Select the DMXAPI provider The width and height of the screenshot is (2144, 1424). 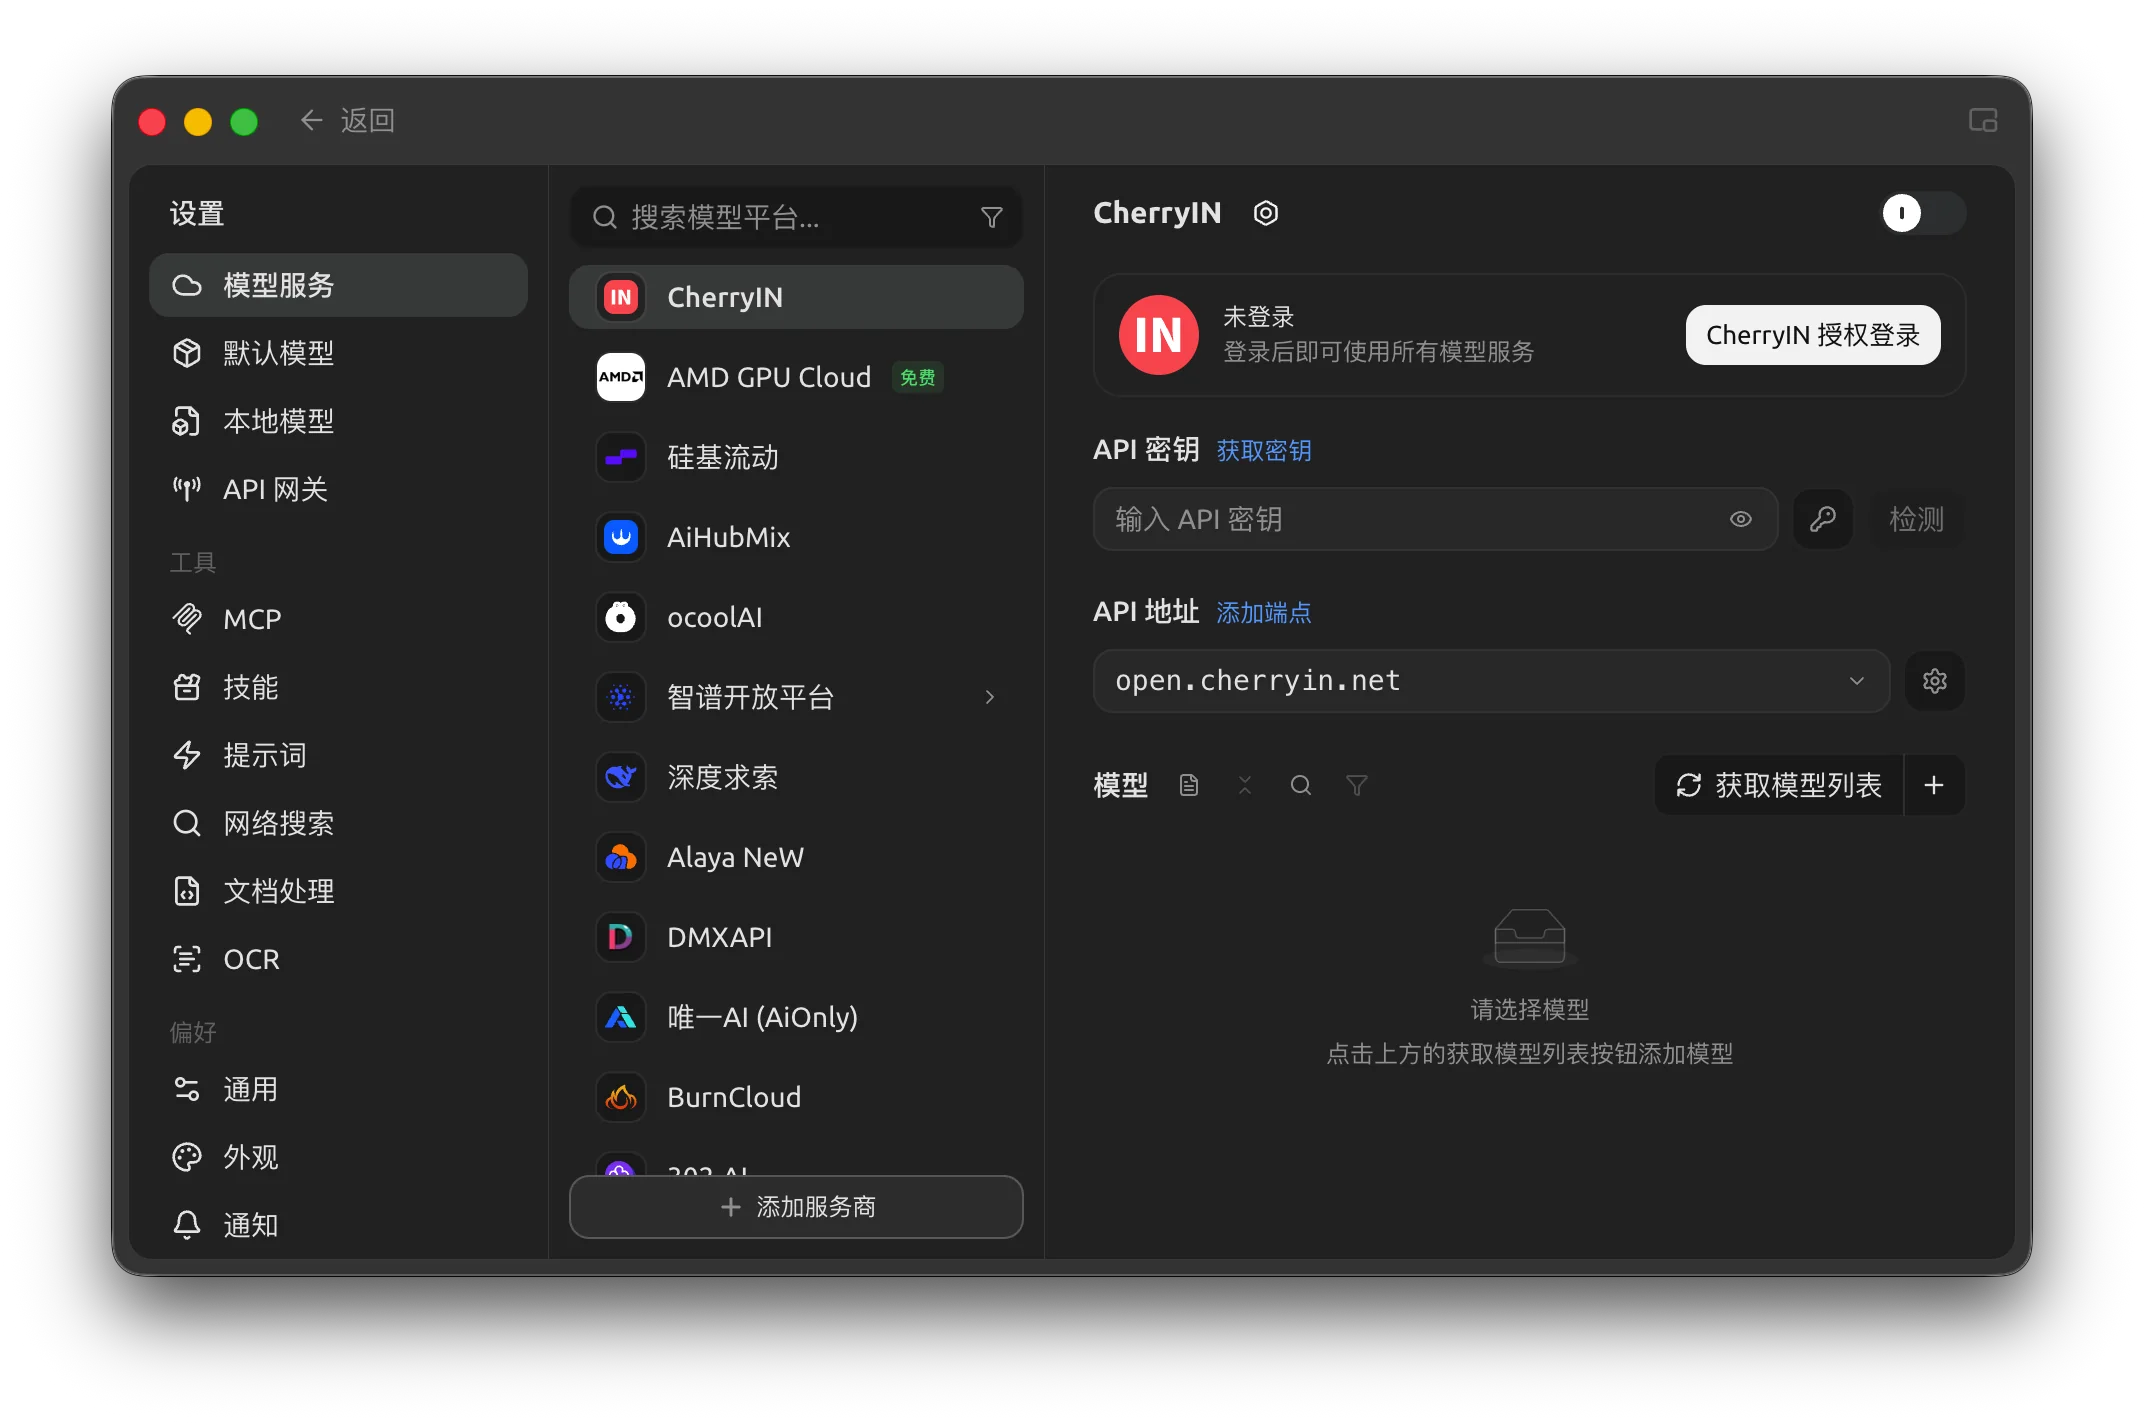(x=796, y=937)
